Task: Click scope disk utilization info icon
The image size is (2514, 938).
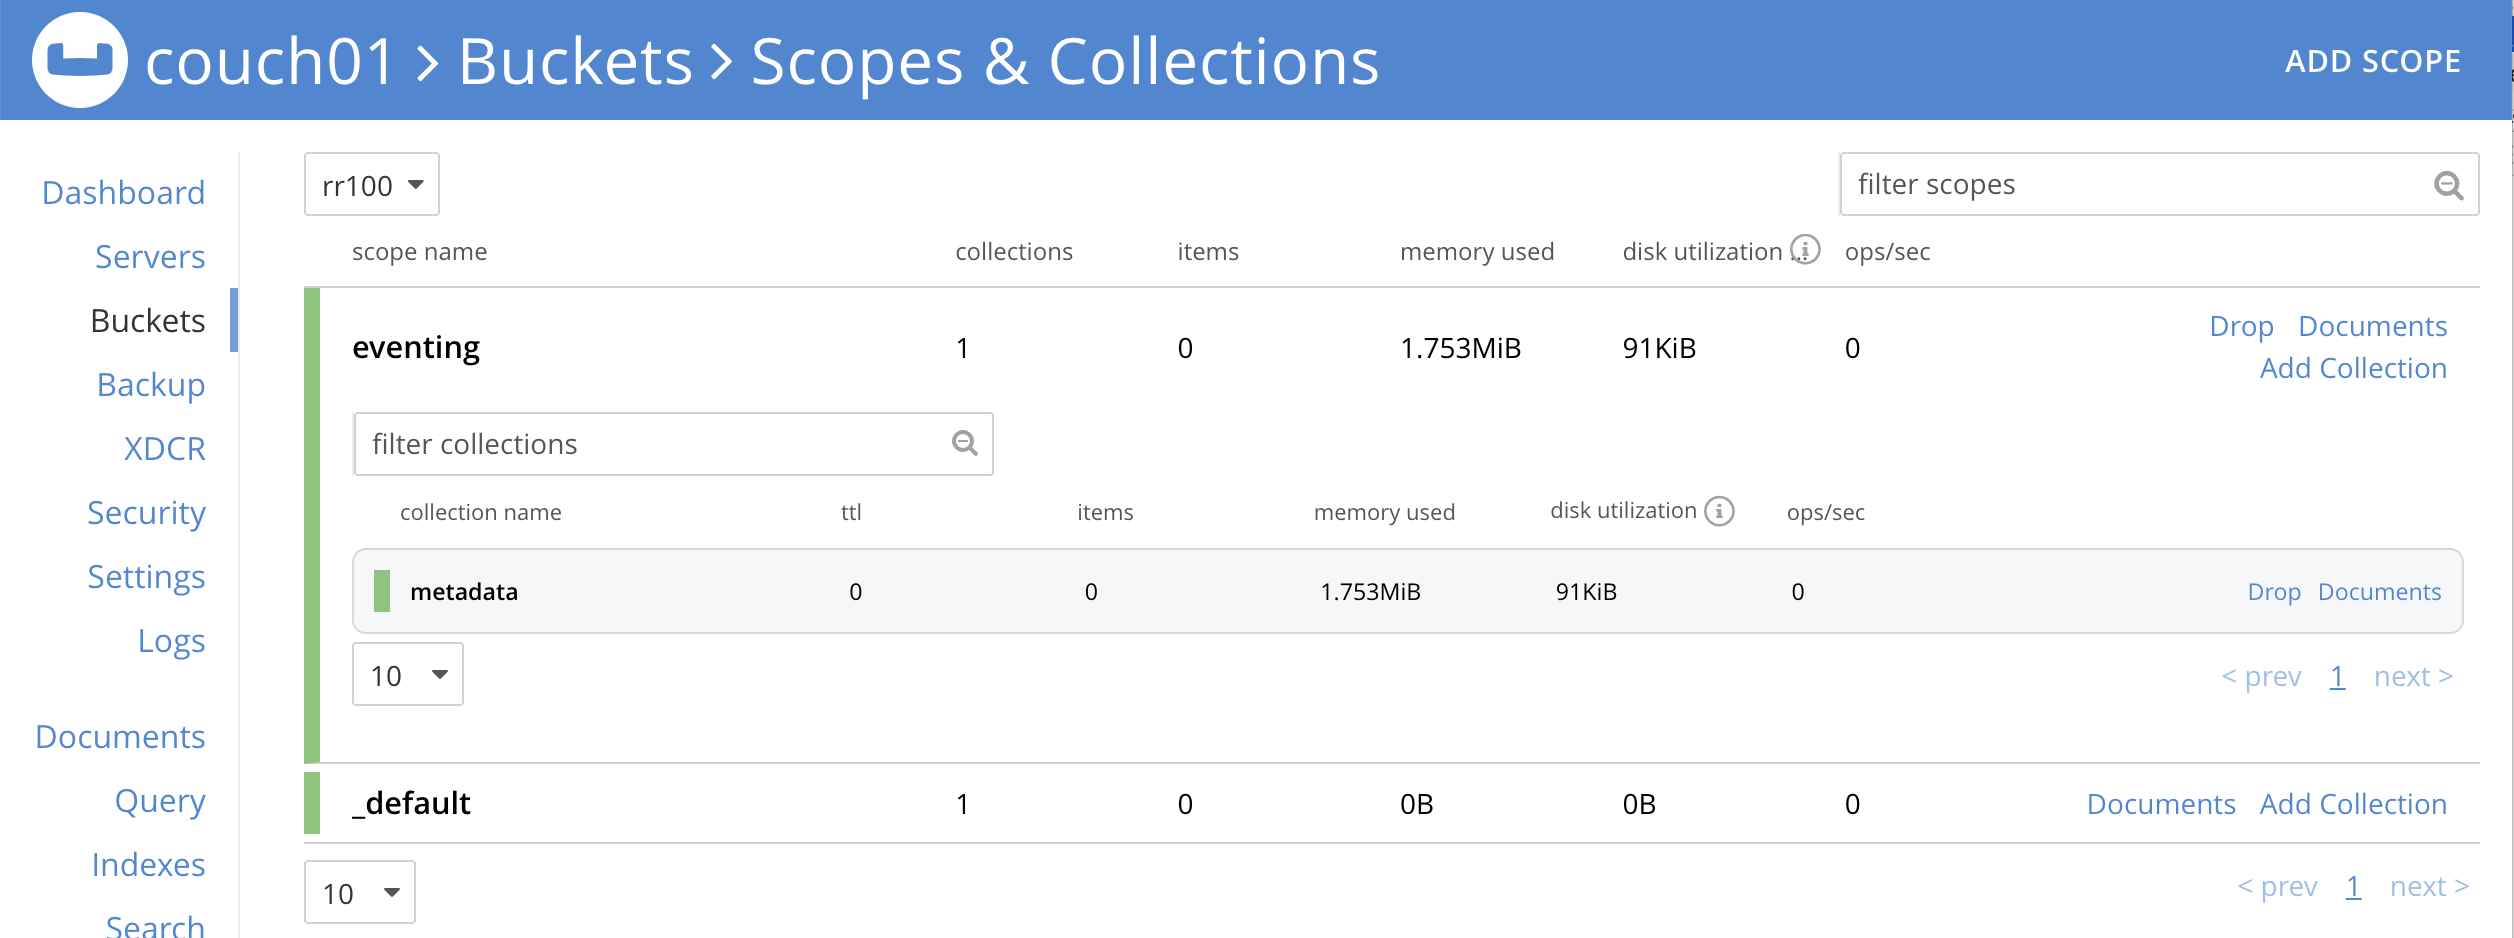Action: coord(1805,250)
